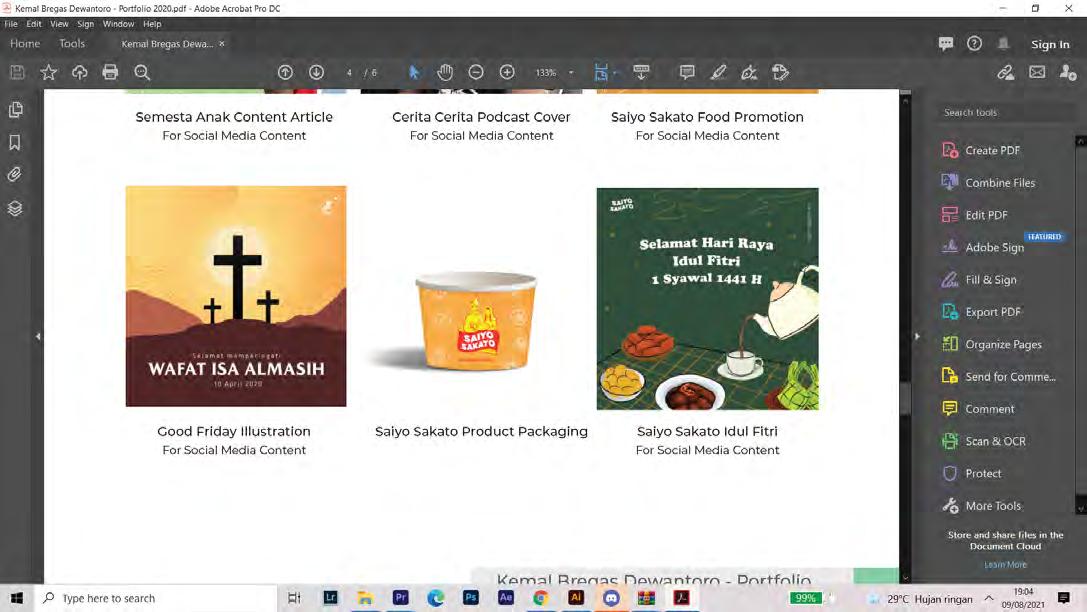
Task: Open Chrome from the taskbar
Action: 541,597
